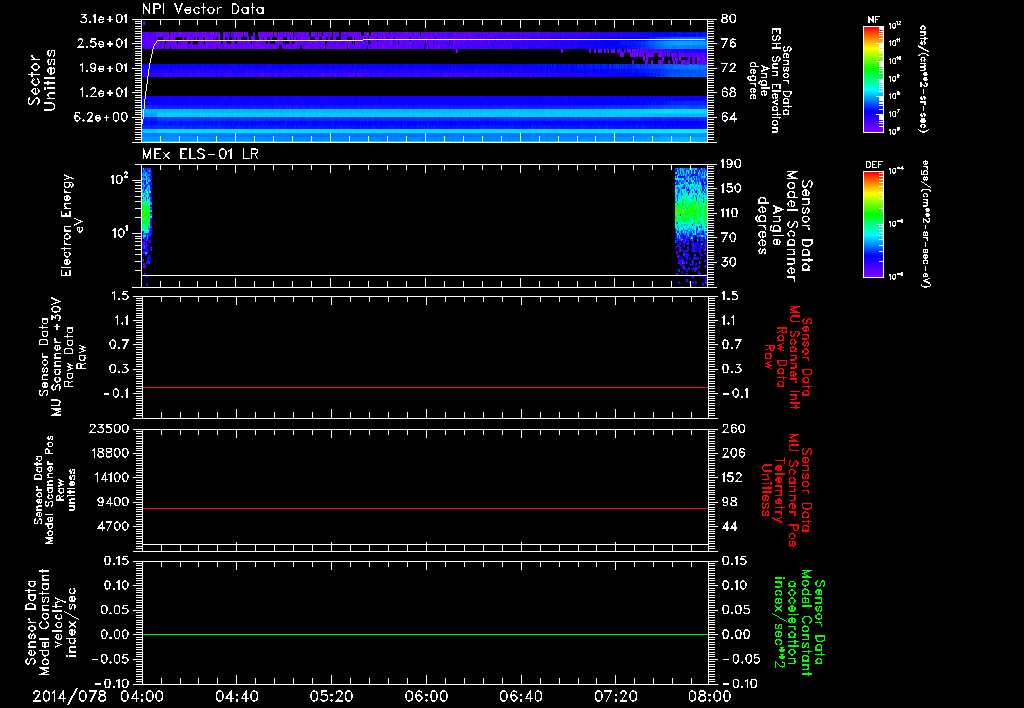Image resolution: width=1024 pixels, height=708 pixels.
Task: Click the Model Scanner Pos Raw unitless axis title
Action: pos(55,489)
